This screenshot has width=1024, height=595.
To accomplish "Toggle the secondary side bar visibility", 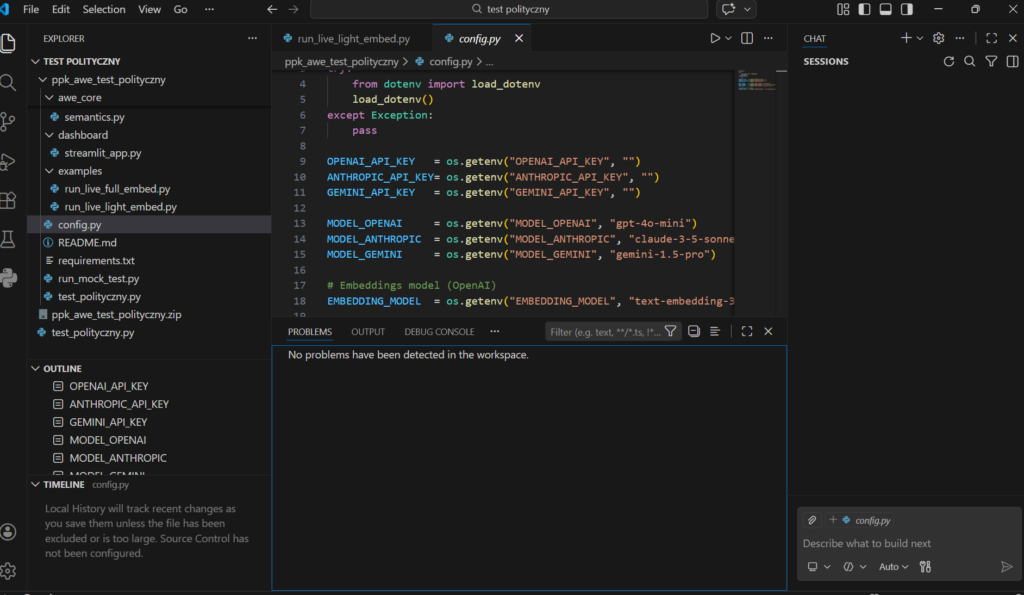I will coord(907,10).
